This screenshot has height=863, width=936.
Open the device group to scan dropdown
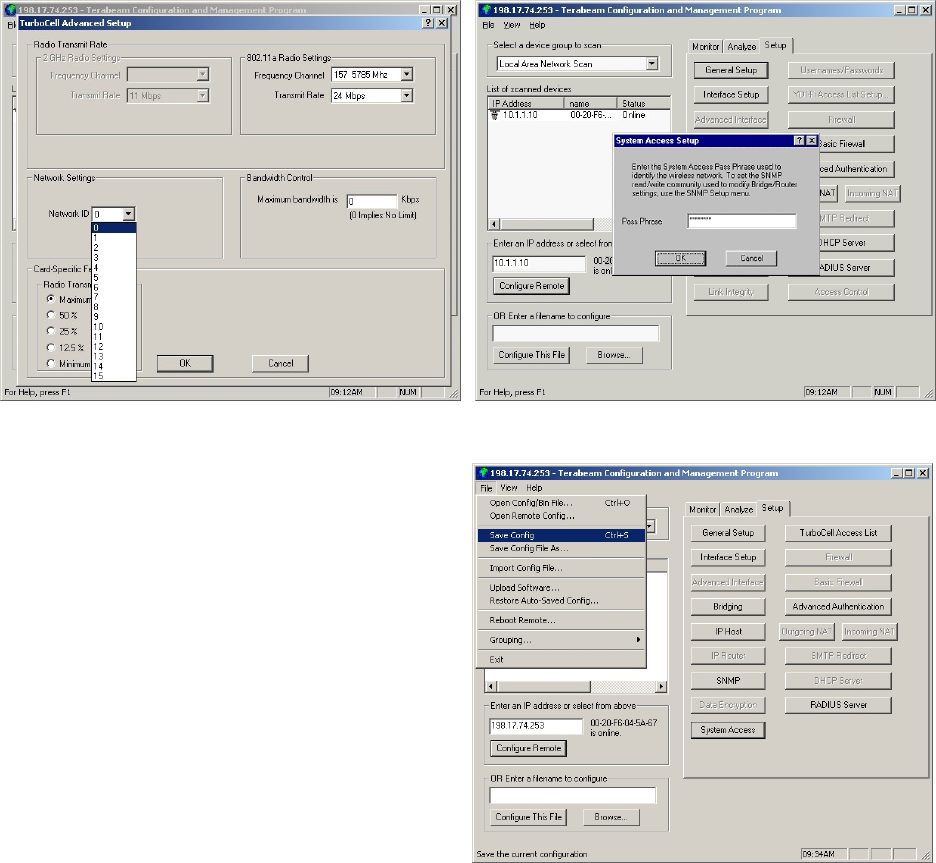(652, 63)
